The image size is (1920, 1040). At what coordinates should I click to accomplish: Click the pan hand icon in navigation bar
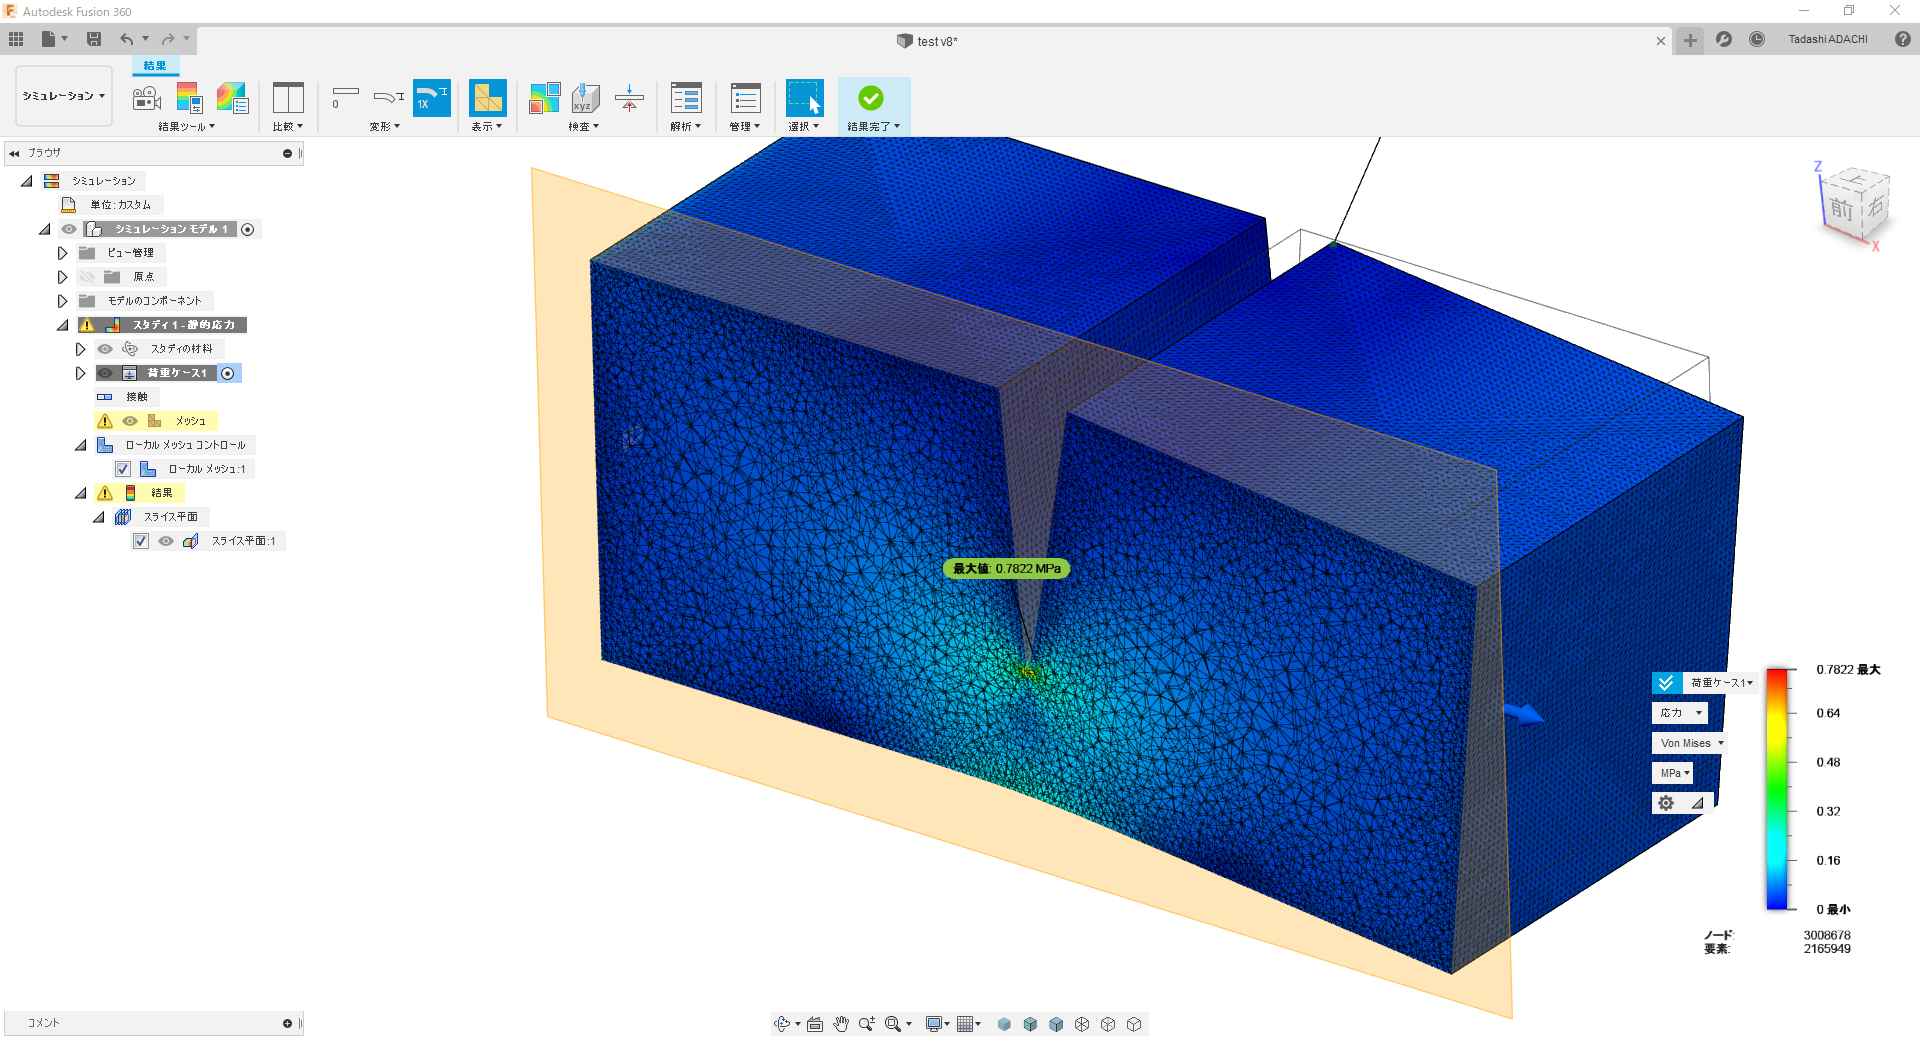(x=841, y=1024)
